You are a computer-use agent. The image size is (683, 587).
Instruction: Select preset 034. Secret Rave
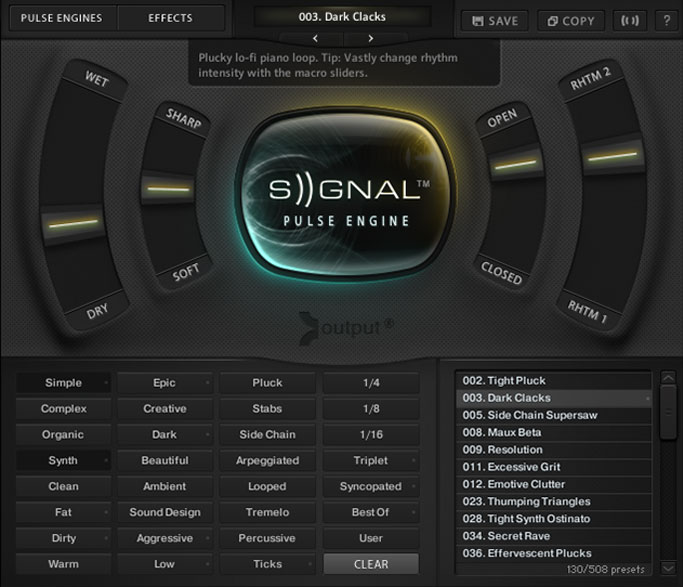pos(554,536)
